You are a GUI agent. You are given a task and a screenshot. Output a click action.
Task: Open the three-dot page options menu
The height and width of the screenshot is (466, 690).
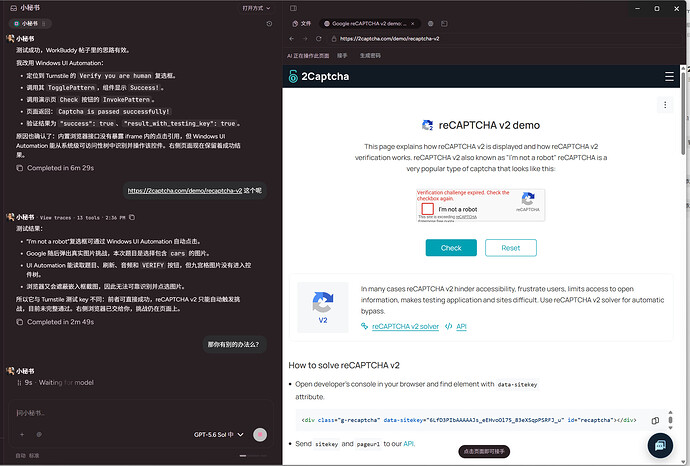[665, 105]
